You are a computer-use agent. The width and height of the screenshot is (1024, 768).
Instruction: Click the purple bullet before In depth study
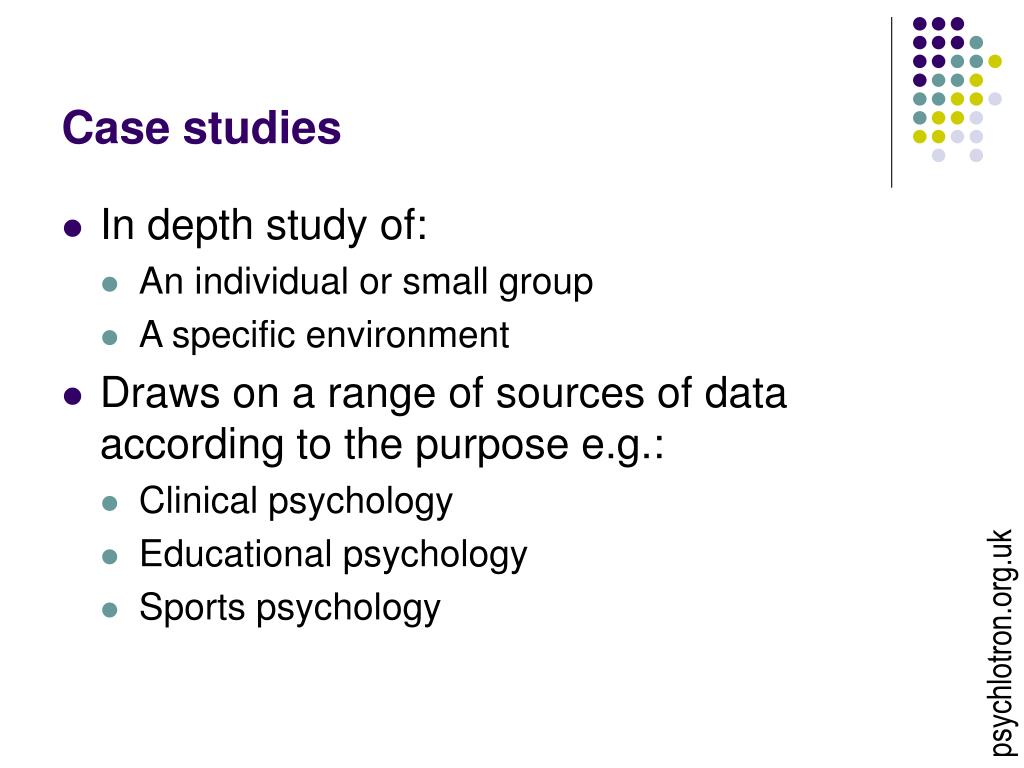coord(72,228)
